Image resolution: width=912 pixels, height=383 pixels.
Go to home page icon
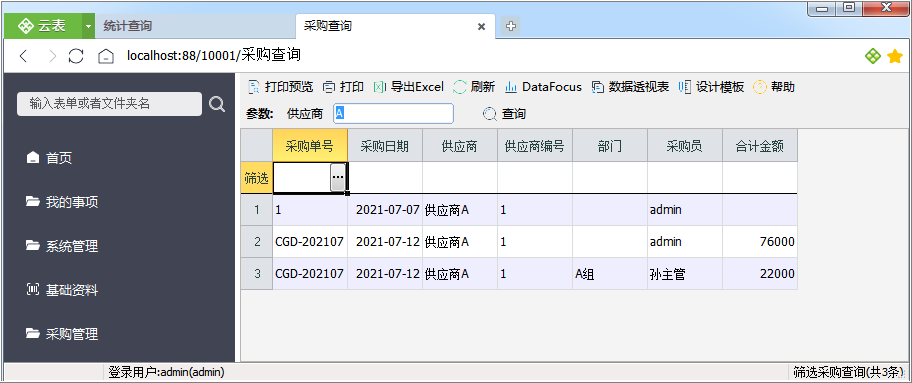pyautogui.click(x=105, y=56)
